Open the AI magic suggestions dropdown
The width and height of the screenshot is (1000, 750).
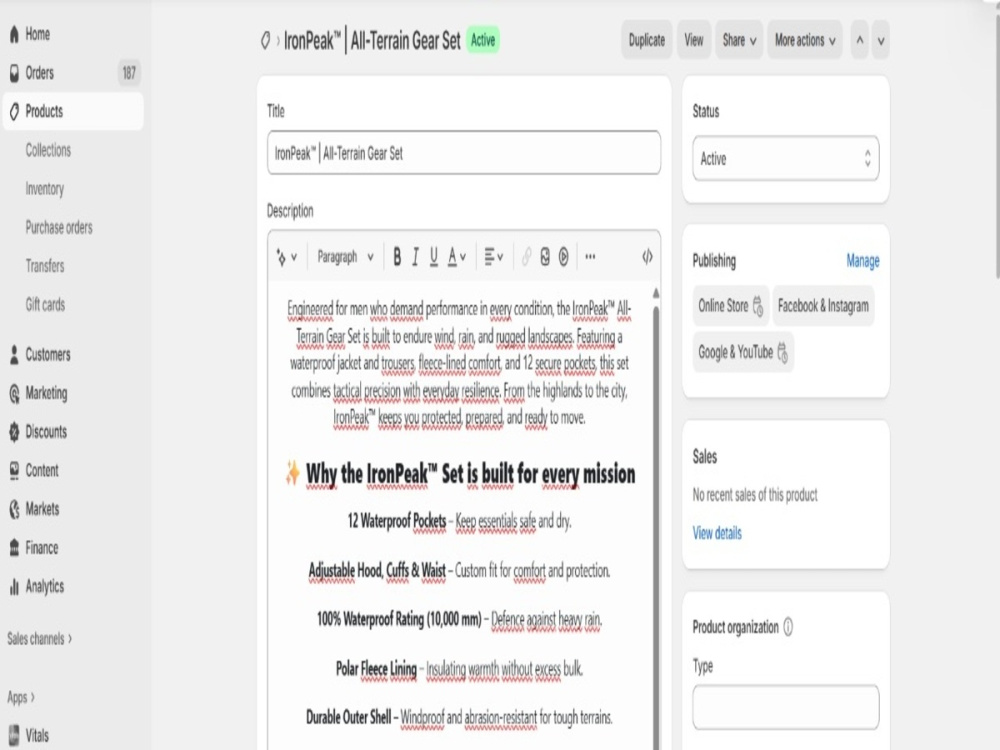click(286, 257)
